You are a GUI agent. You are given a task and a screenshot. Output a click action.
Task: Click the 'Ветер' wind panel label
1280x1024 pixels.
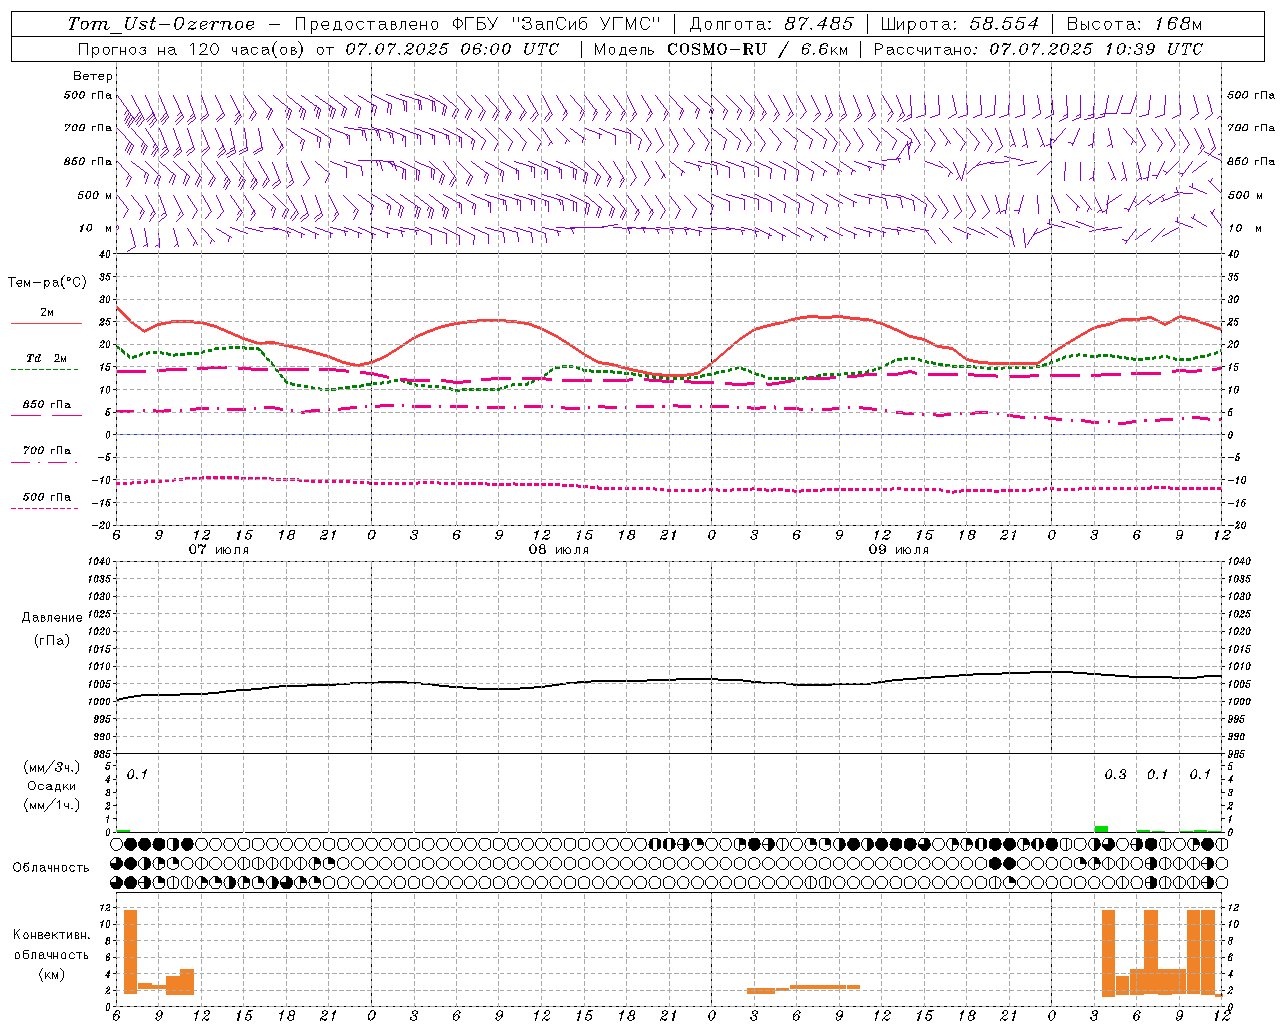tap(93, 76)
